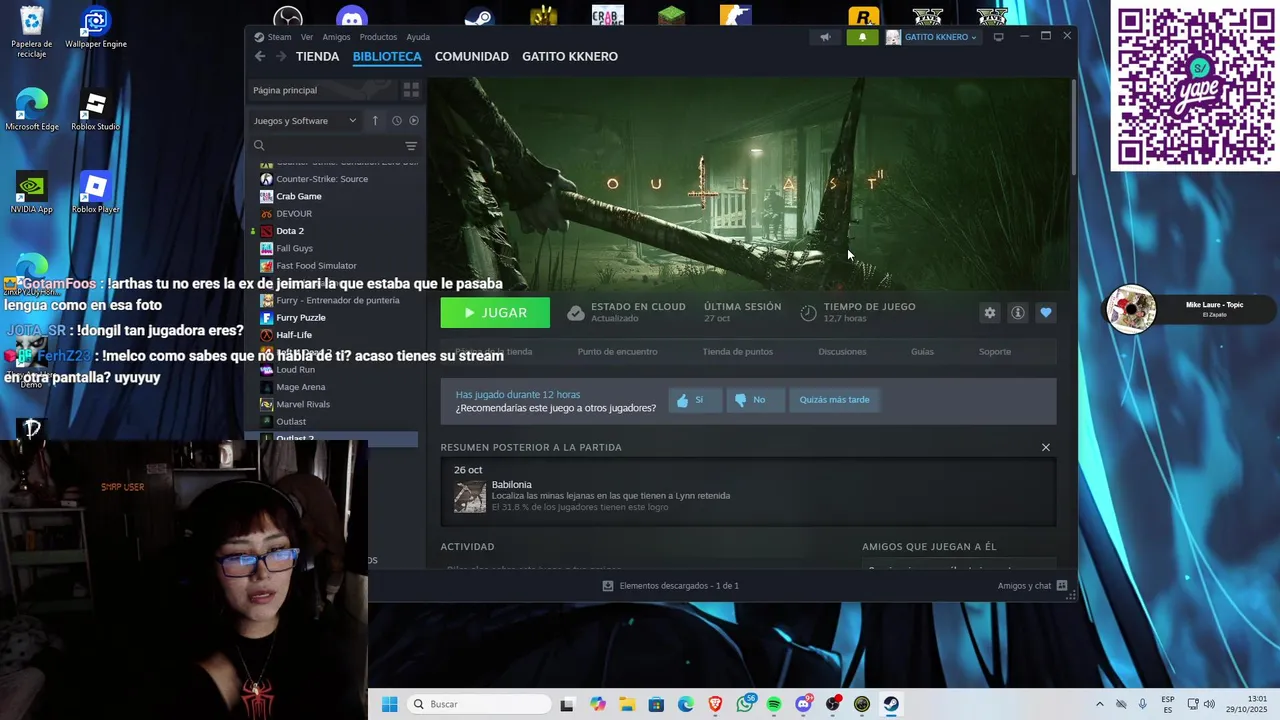The width and height of the screenshot is (1280, 720).
Task: Open Brave browser from the taskbar
Action: (x=715, y=704)
